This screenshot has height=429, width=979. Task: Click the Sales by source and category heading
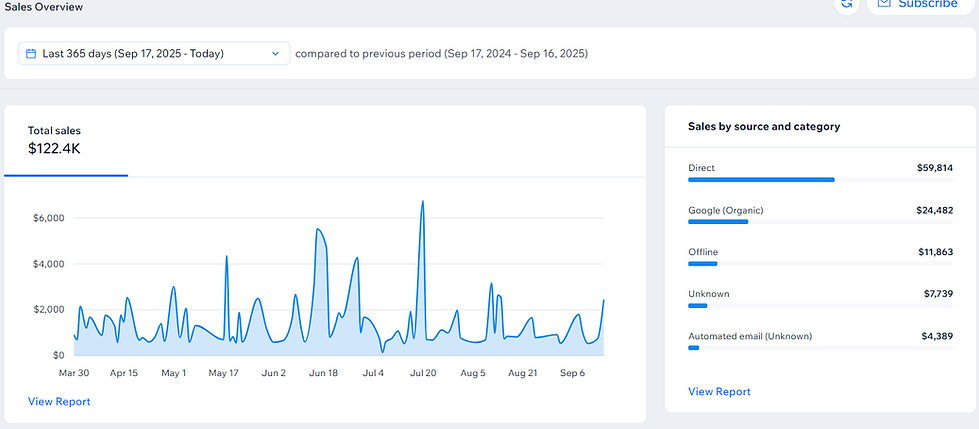(x=764, y=126)
